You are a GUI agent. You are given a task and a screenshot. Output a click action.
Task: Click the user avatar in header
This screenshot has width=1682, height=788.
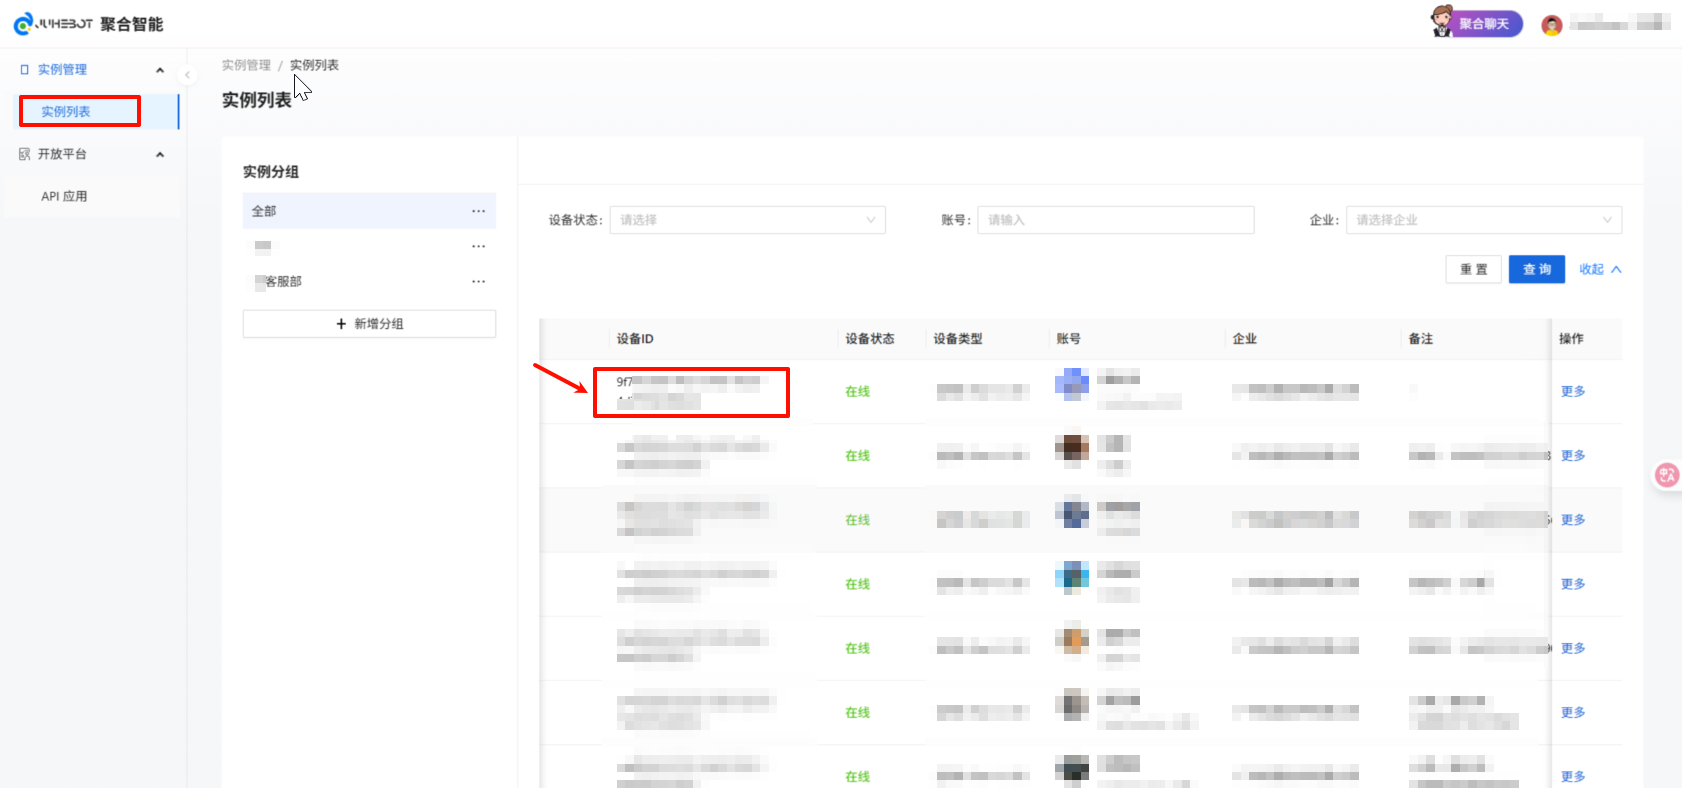coord(1551,25)
